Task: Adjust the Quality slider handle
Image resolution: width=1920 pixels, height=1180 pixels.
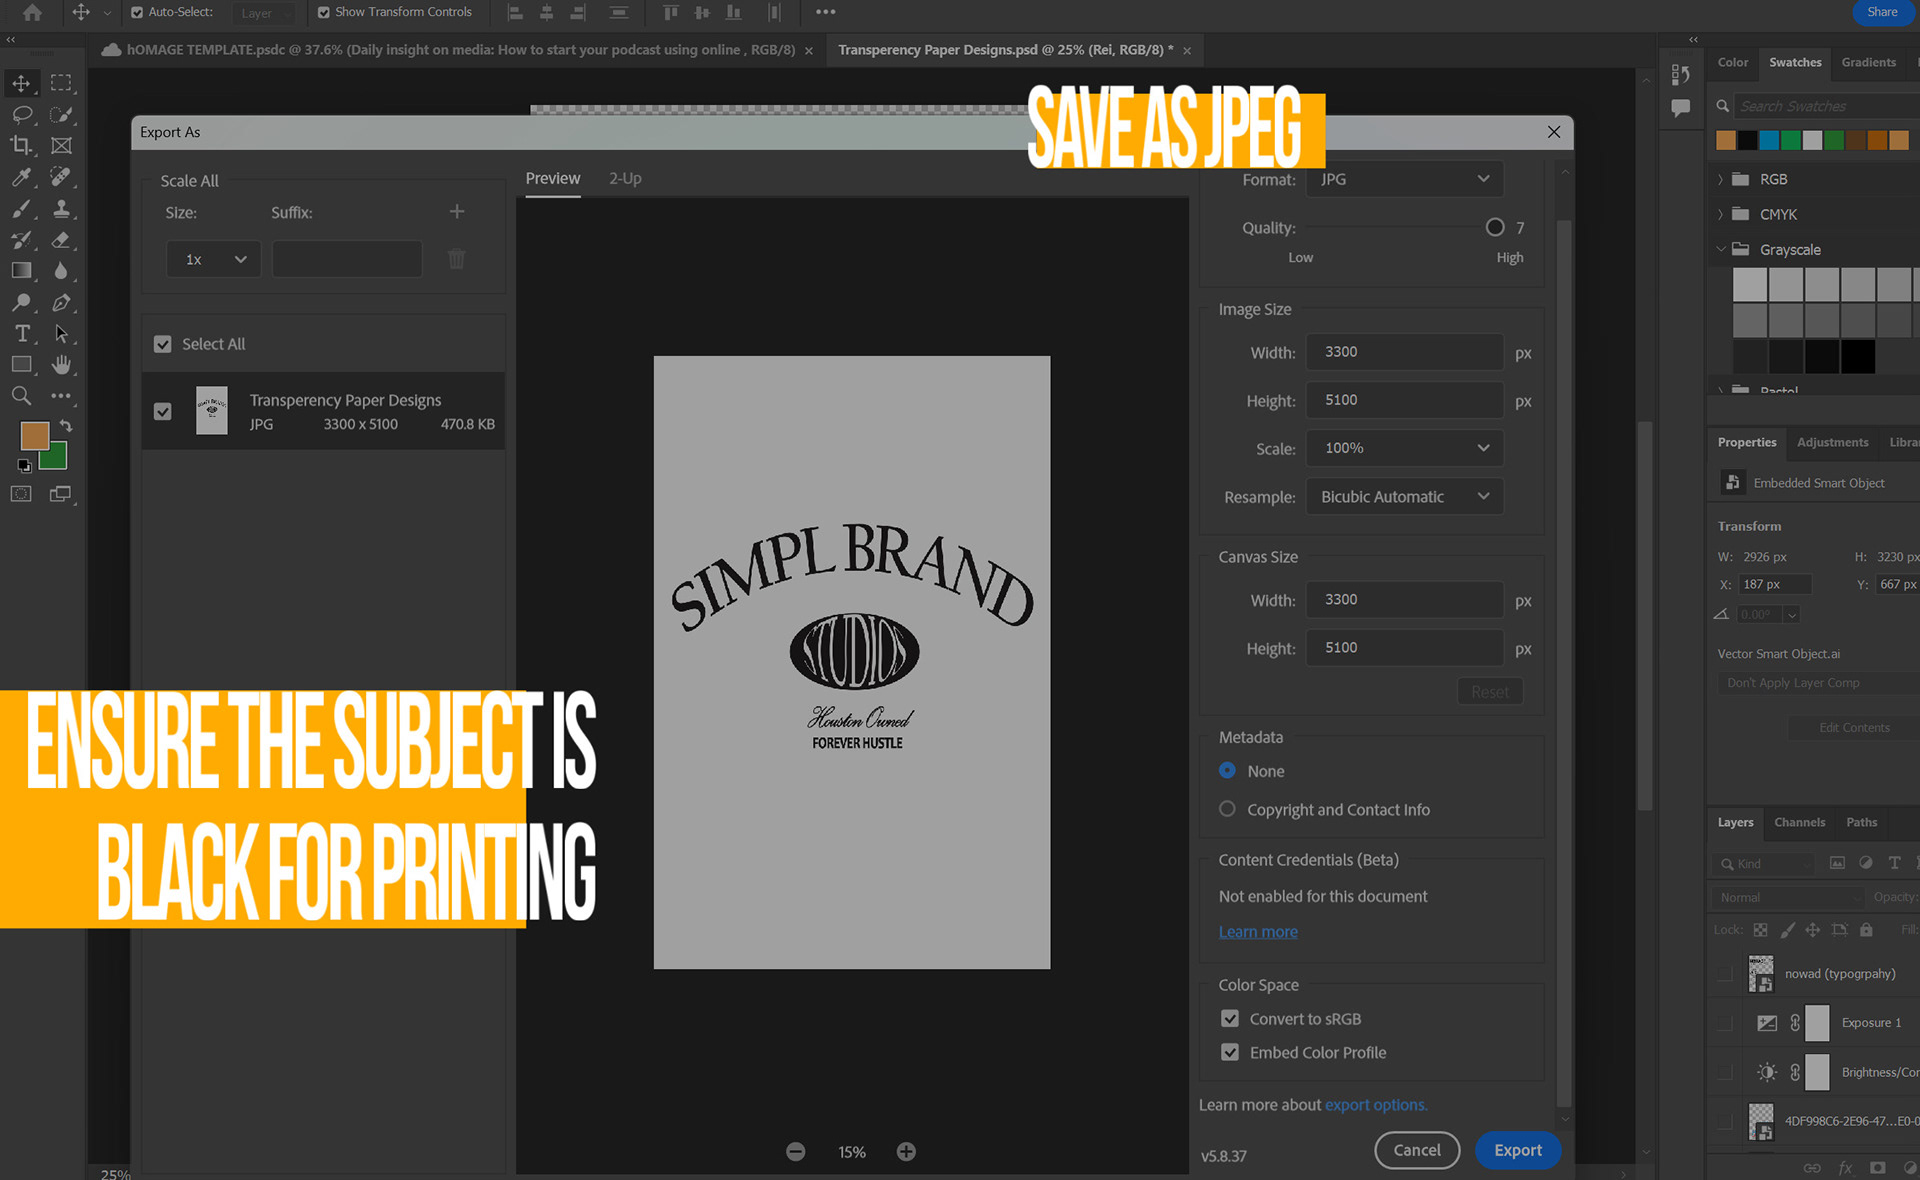Action: 1495,228
